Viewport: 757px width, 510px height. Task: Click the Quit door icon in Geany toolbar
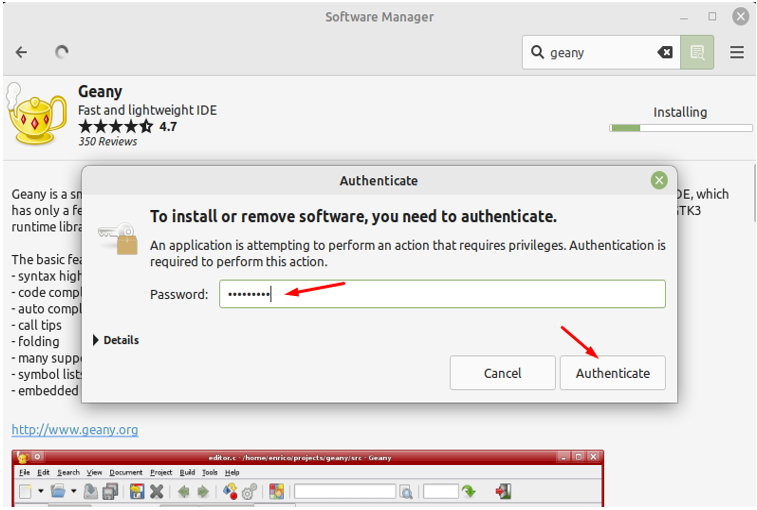tap(503, 492)
